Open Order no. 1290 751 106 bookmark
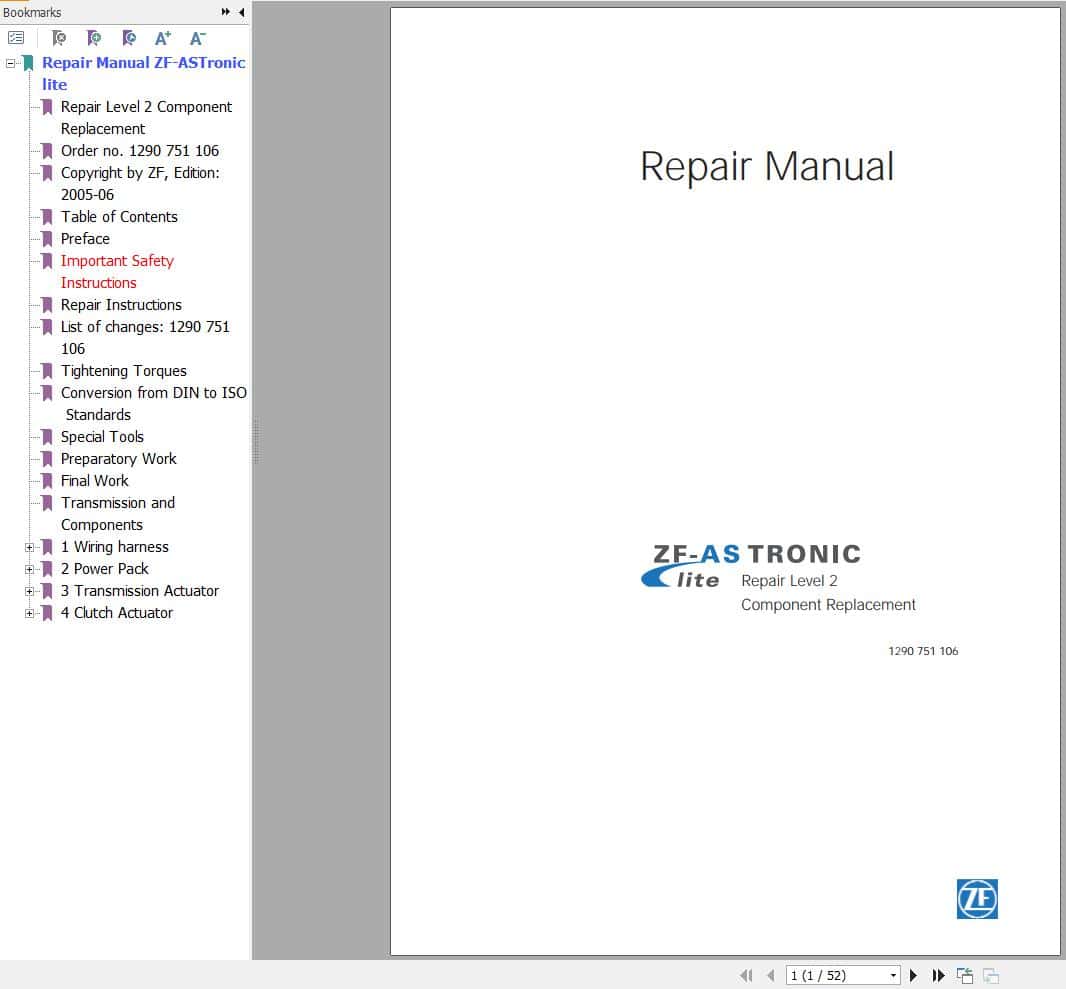Viewport: 1066px width, 989px height. click(x=140, y=151)
